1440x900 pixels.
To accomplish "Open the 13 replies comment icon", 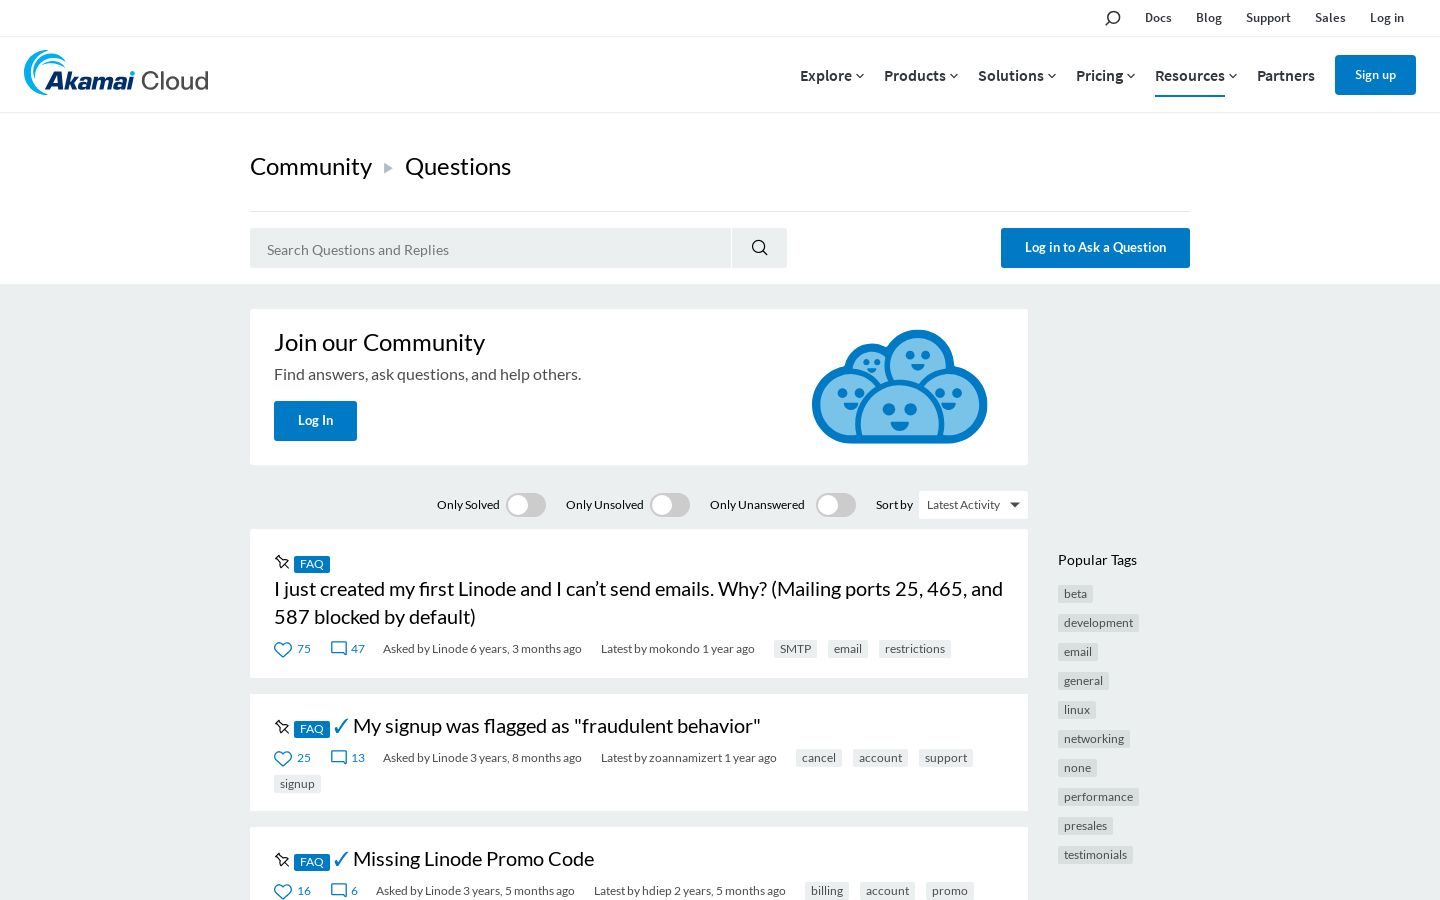I will coord(339,757).
